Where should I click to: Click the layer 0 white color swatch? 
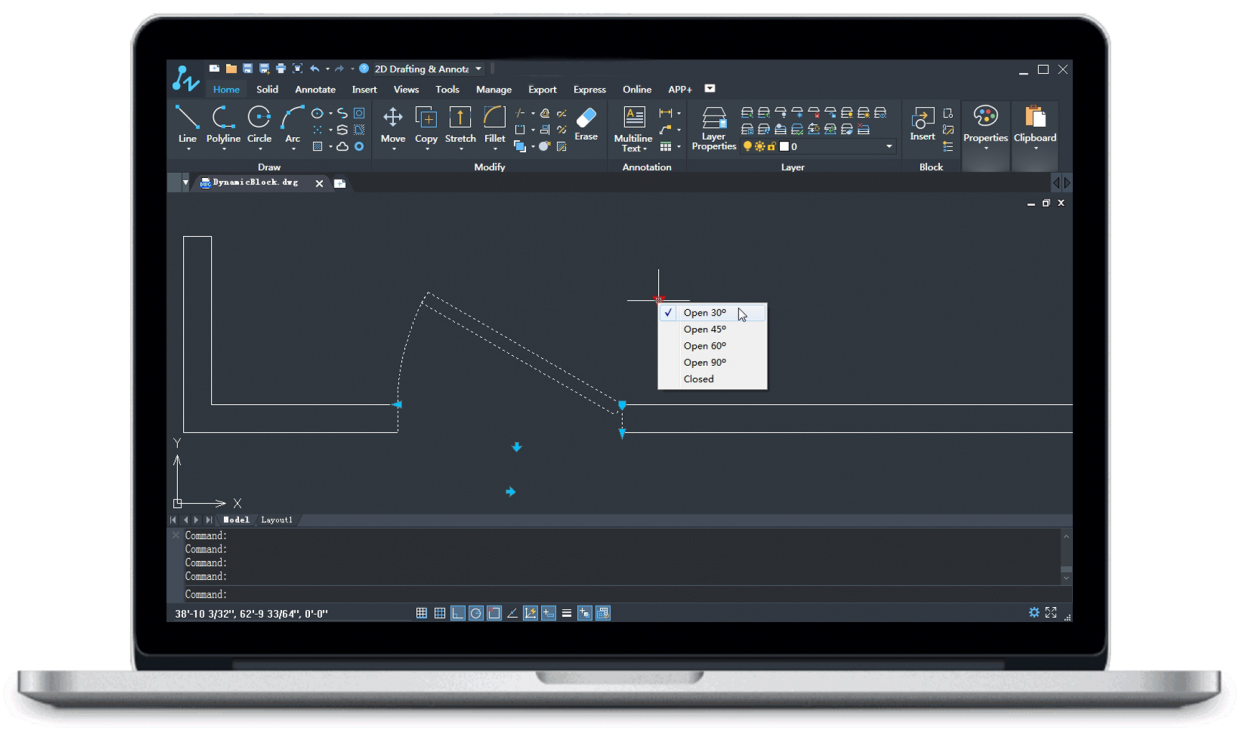pyautogui.click(x=784, y=147)
